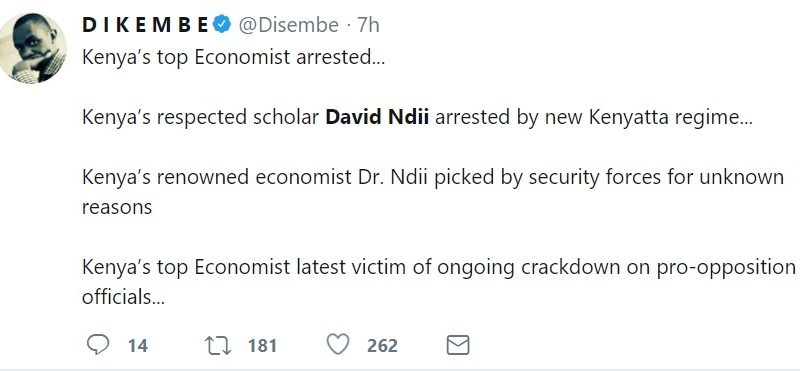Screen dimensions: 800x371
Task: View the 14 replies count
Action: click(137, 346)
